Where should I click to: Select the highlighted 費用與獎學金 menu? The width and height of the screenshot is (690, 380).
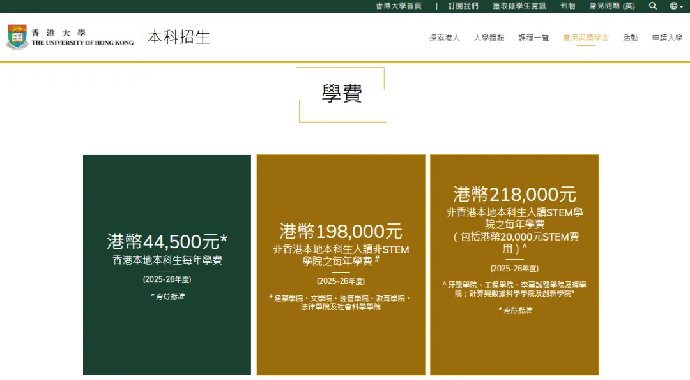586,38
